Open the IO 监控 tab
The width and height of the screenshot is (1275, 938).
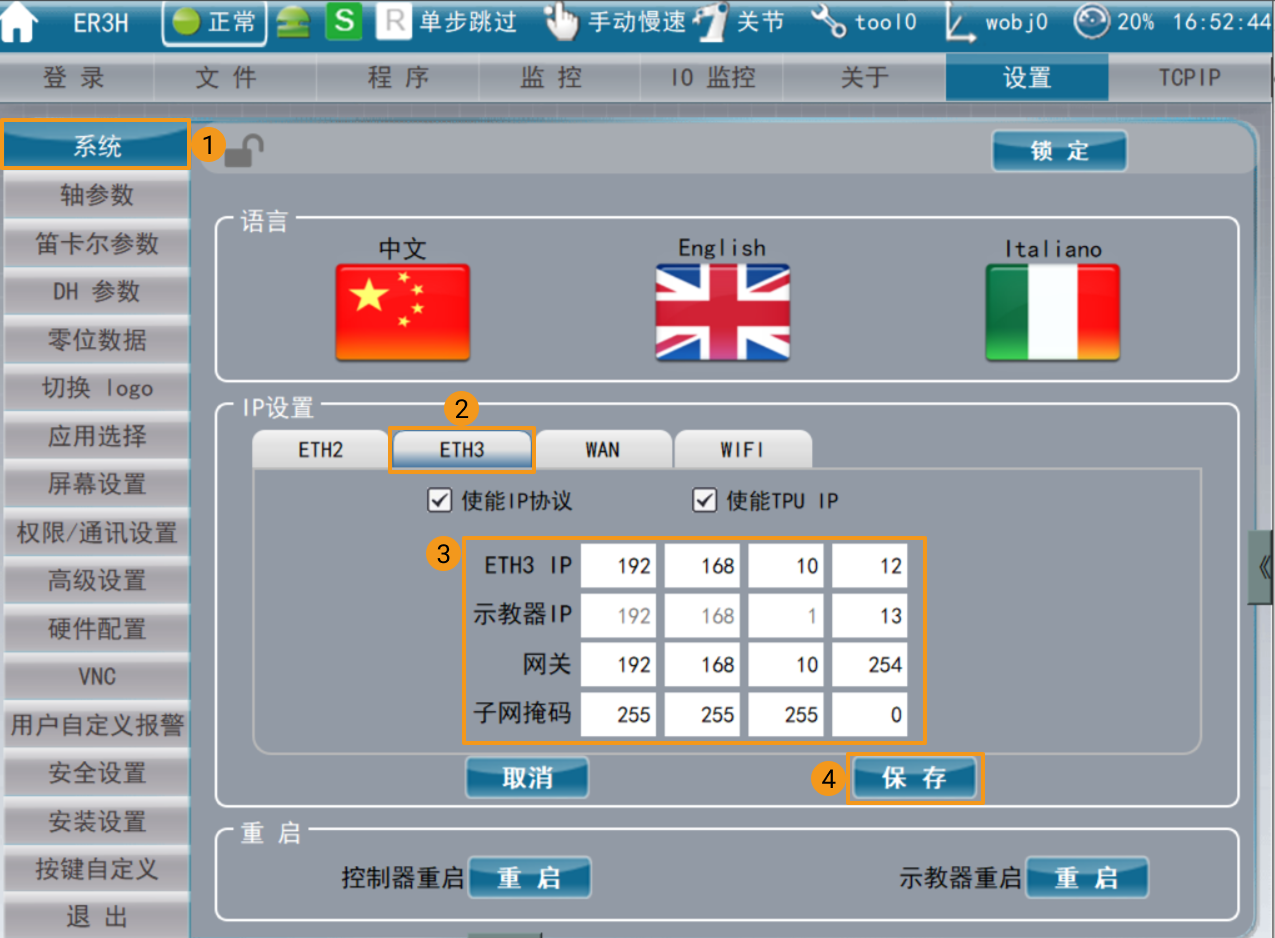[x=713, y=78]
